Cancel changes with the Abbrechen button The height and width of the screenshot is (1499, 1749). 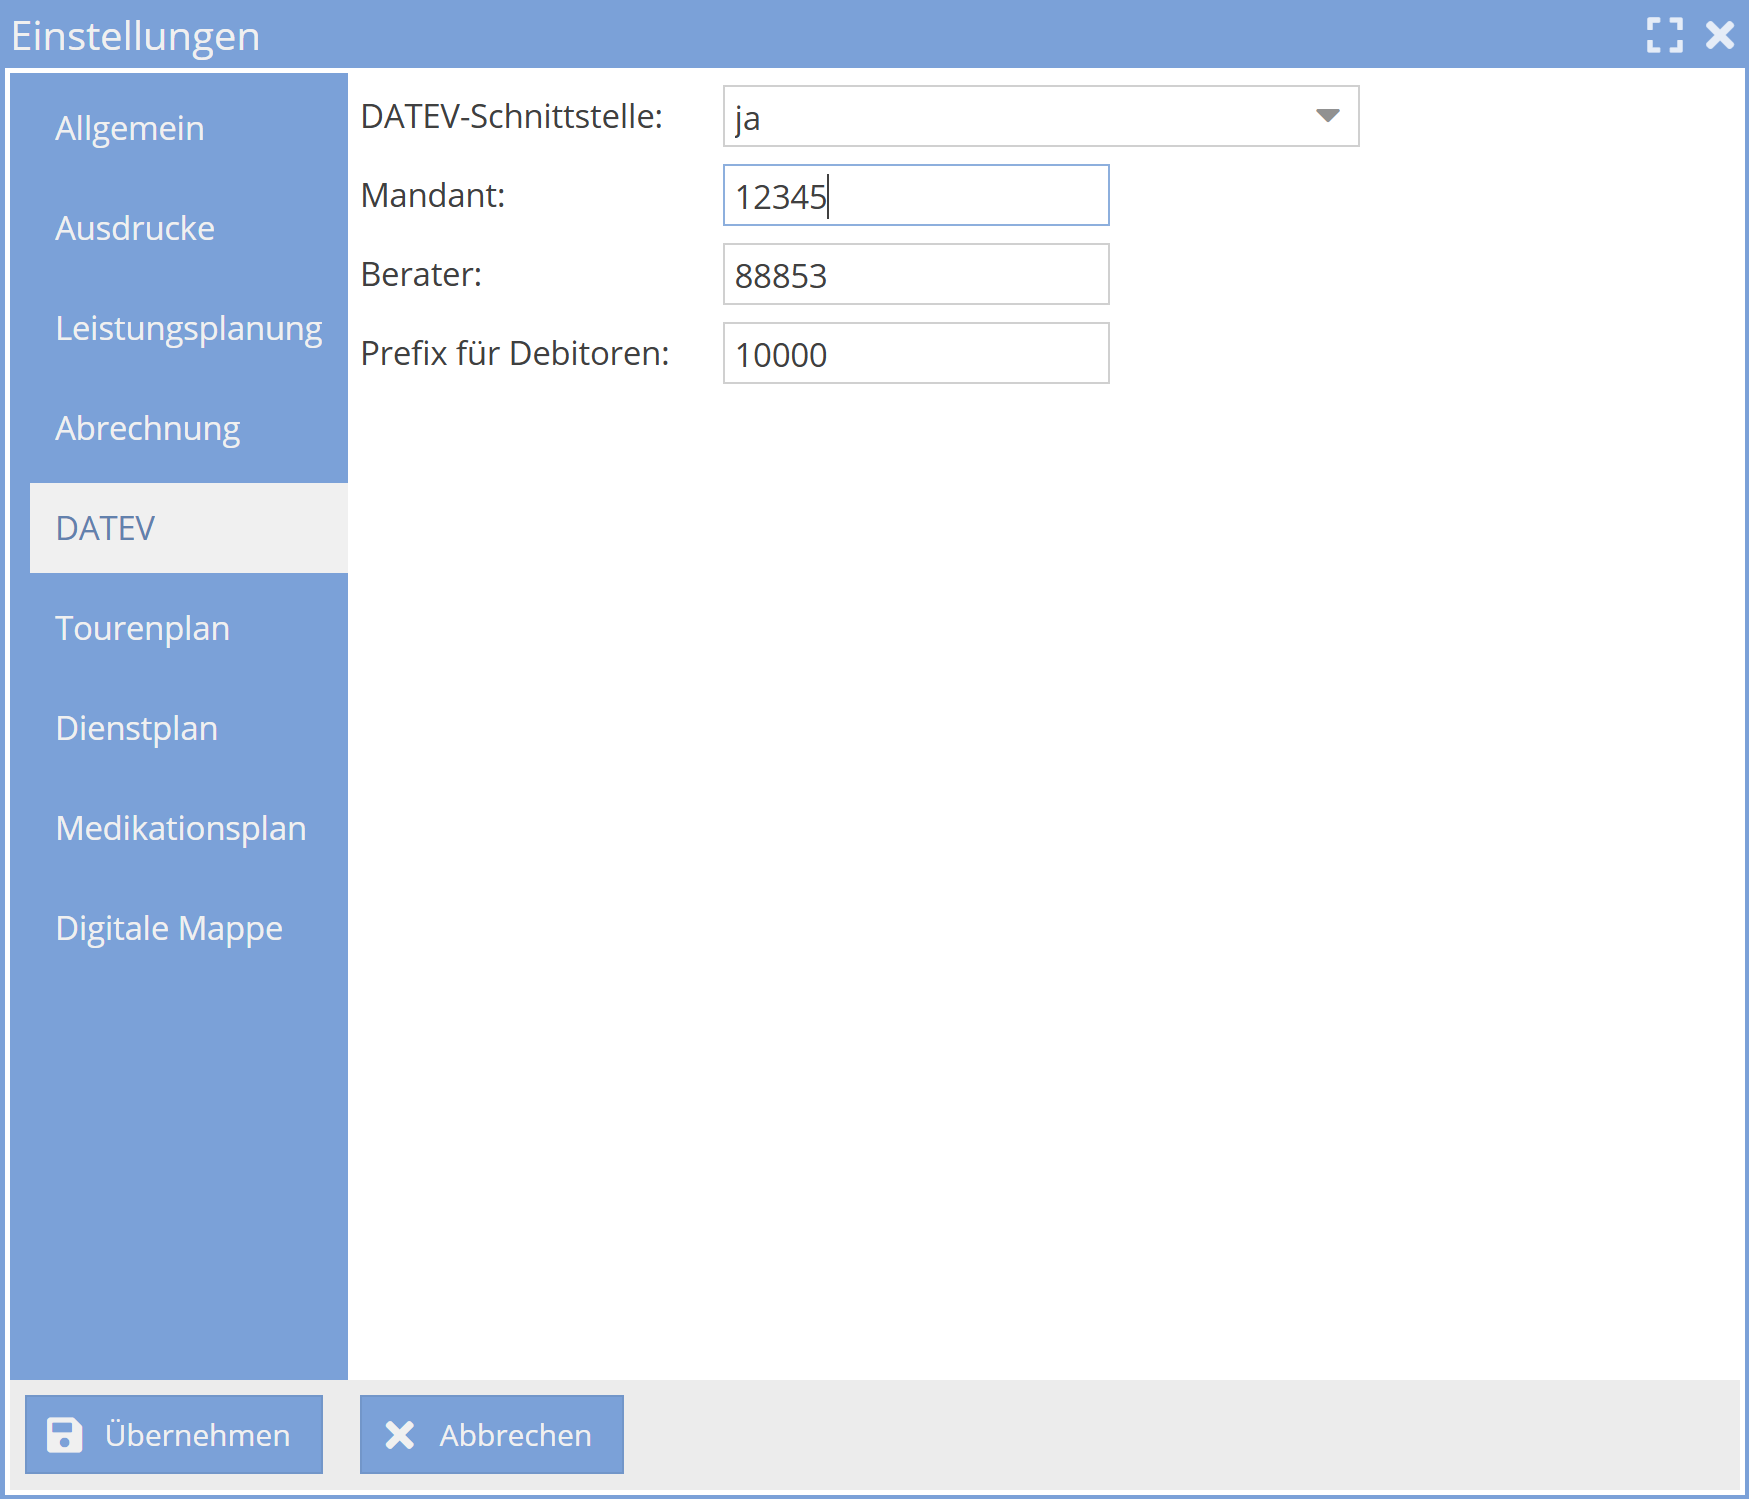coord(491,1434)
